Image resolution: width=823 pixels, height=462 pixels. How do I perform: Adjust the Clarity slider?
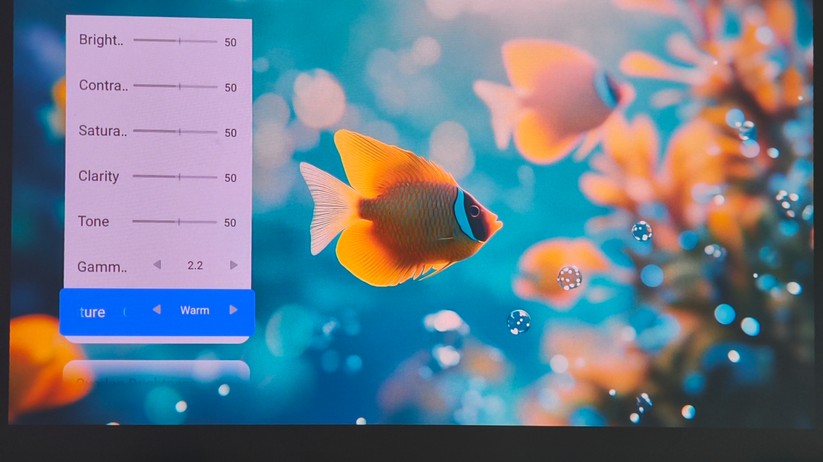coord(175,177)
